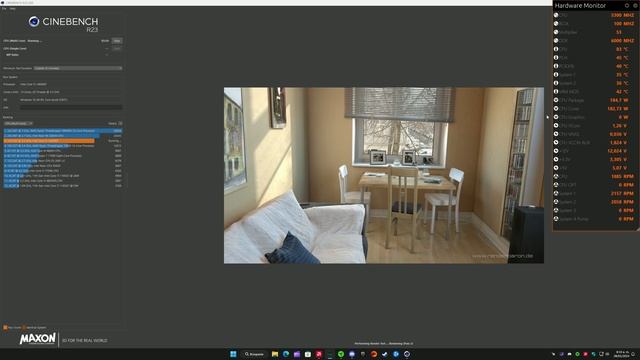The width and height of the screenshot is (640, 360).
Task: Toggle the Identical System legend checkbox
Action: pyautogui.click(x=24, y=327)
